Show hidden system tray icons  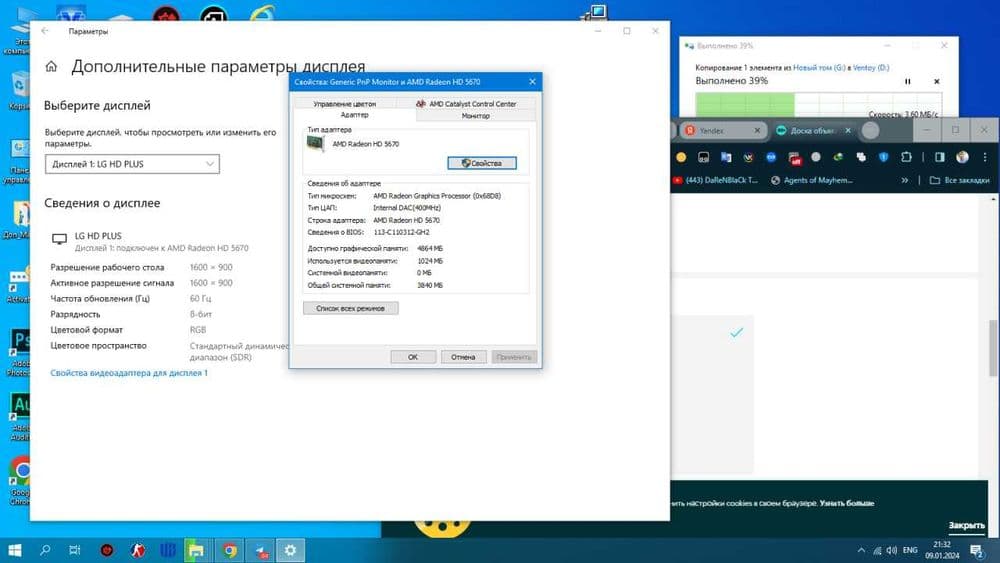[861, 550]
